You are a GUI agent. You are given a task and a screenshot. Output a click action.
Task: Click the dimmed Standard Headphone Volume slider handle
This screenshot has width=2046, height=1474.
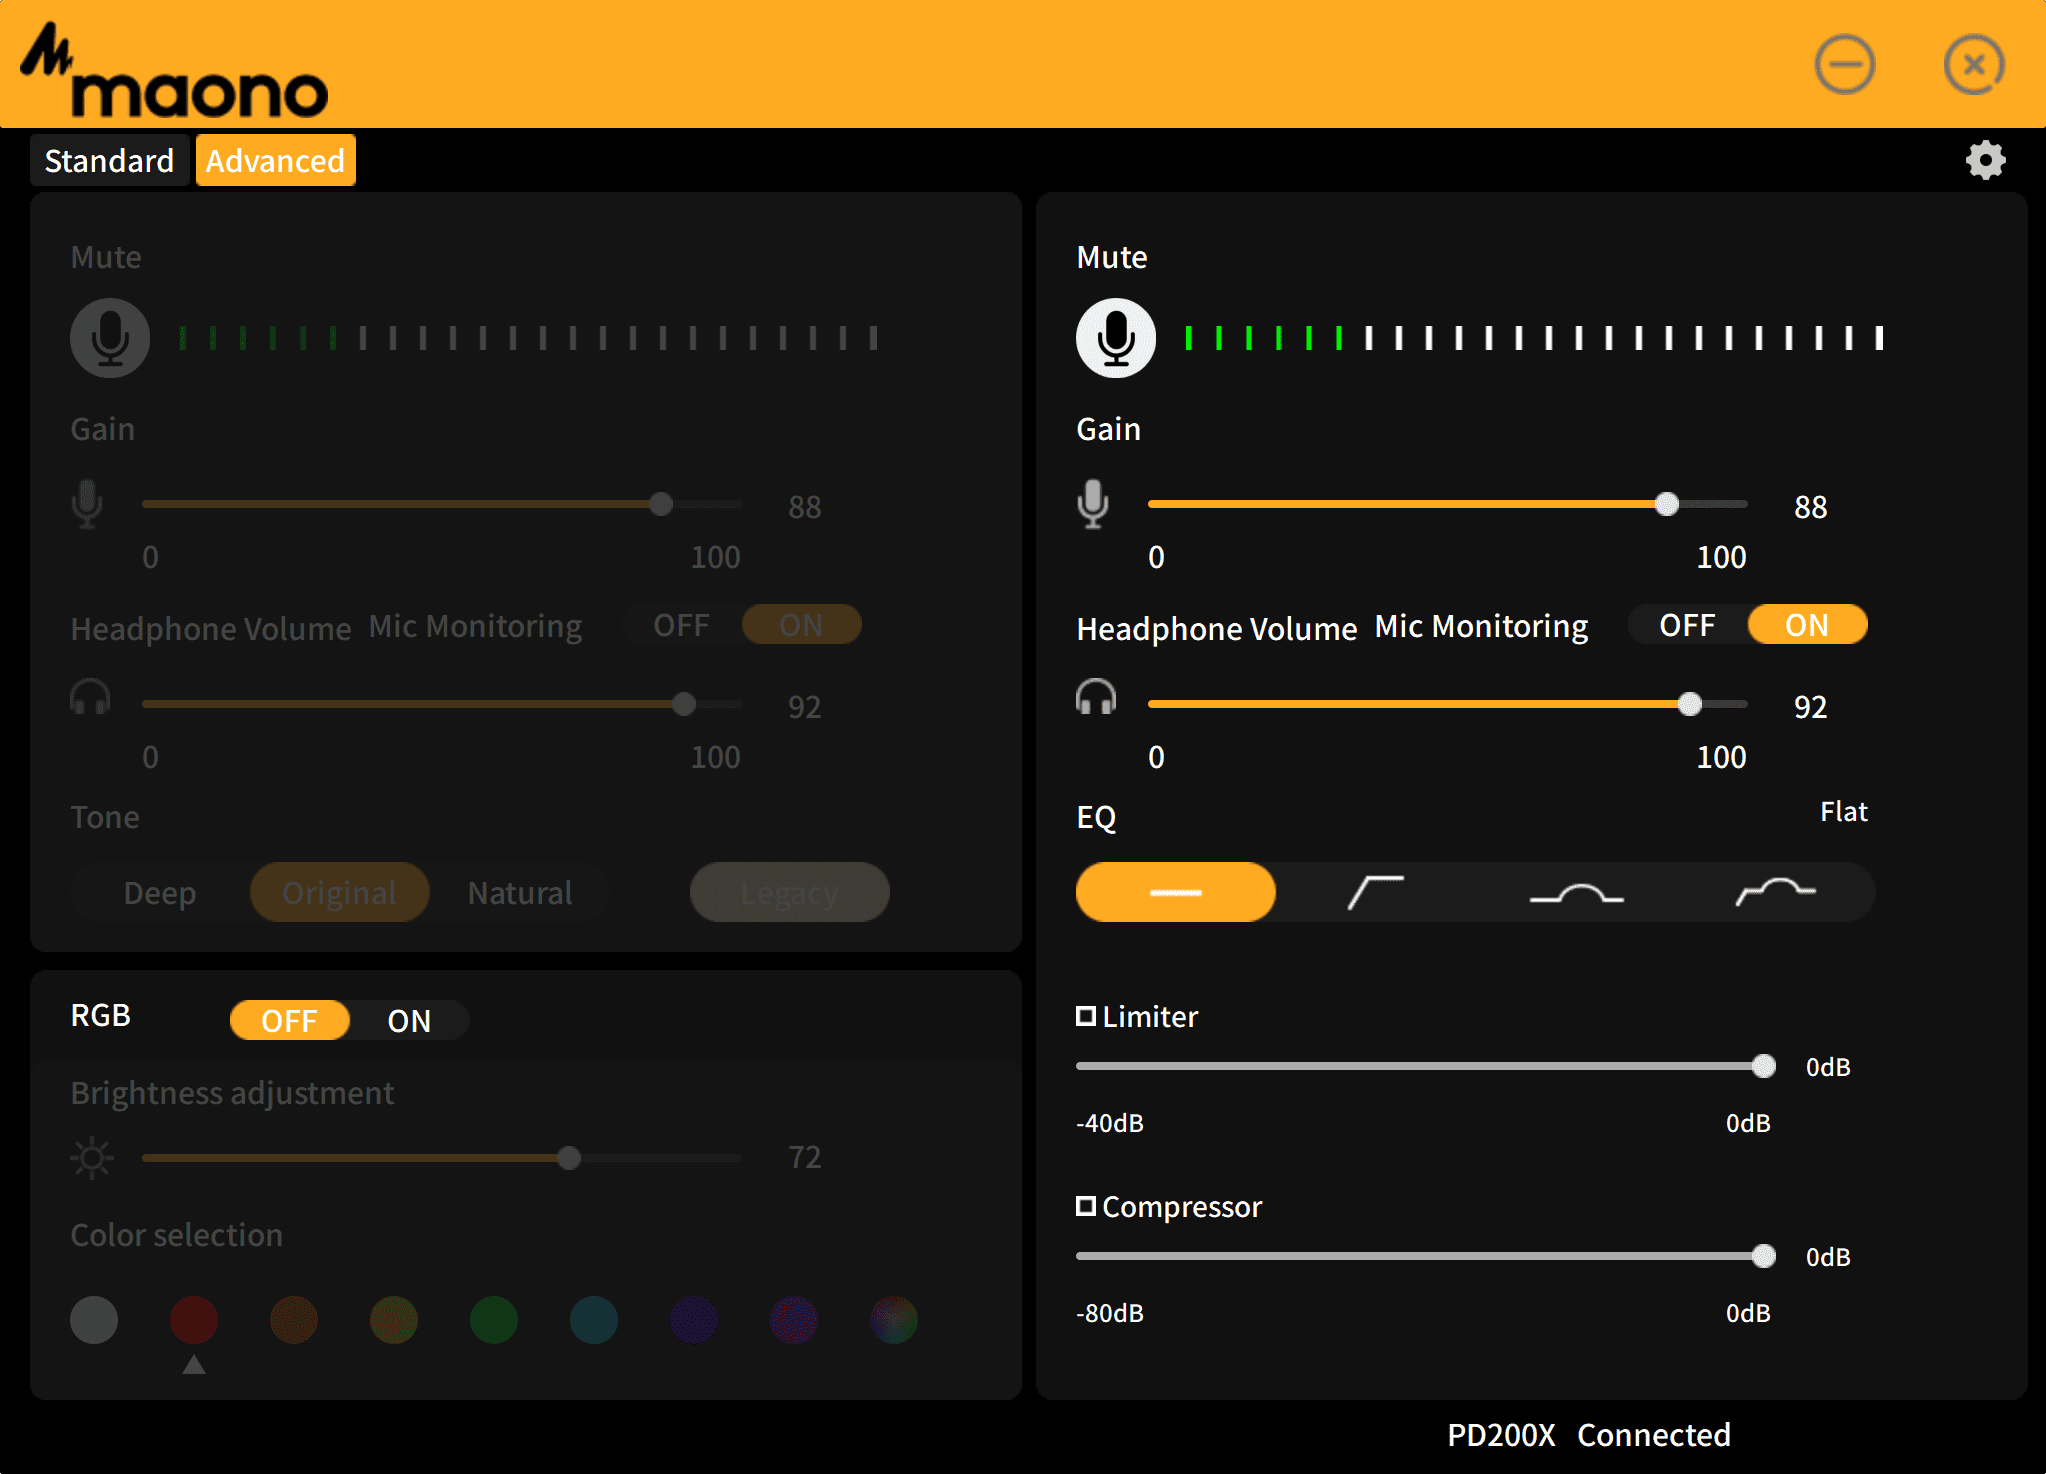tap(684, 704)
